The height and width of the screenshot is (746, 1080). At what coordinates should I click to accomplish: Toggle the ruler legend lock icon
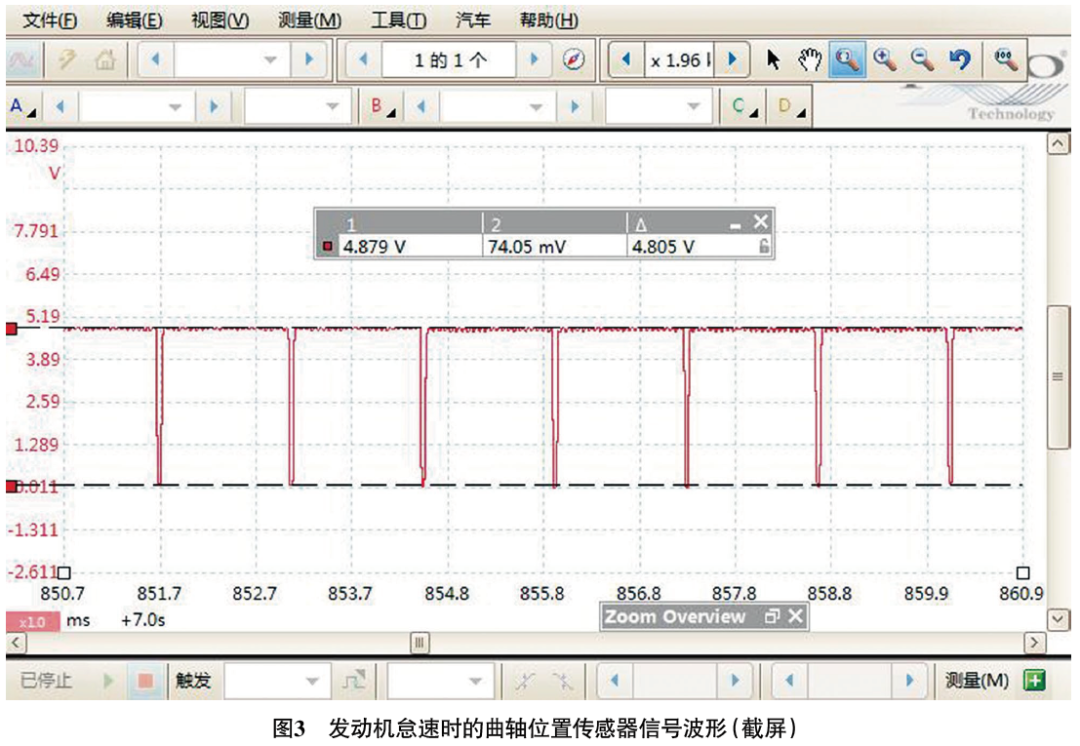[763, 246]
